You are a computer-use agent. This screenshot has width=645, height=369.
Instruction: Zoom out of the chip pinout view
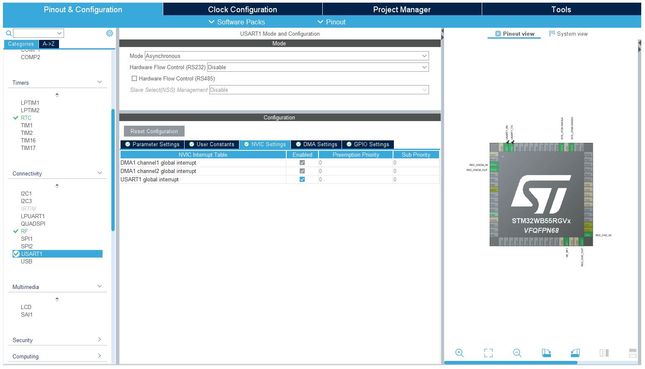(517, 353)
